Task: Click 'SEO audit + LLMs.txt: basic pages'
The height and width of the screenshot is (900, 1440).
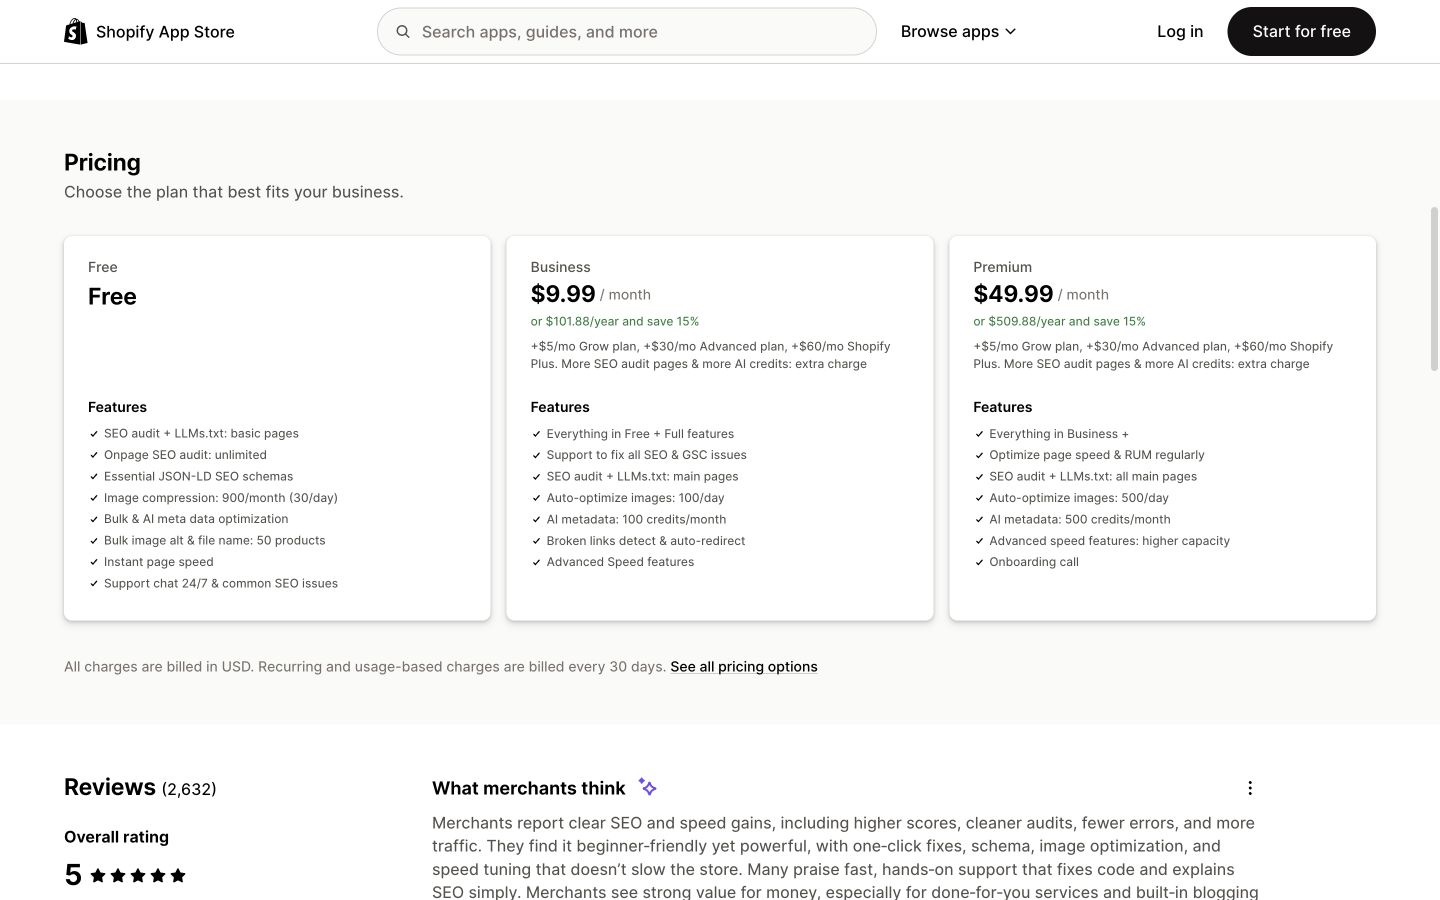Action: coord(201,434)
